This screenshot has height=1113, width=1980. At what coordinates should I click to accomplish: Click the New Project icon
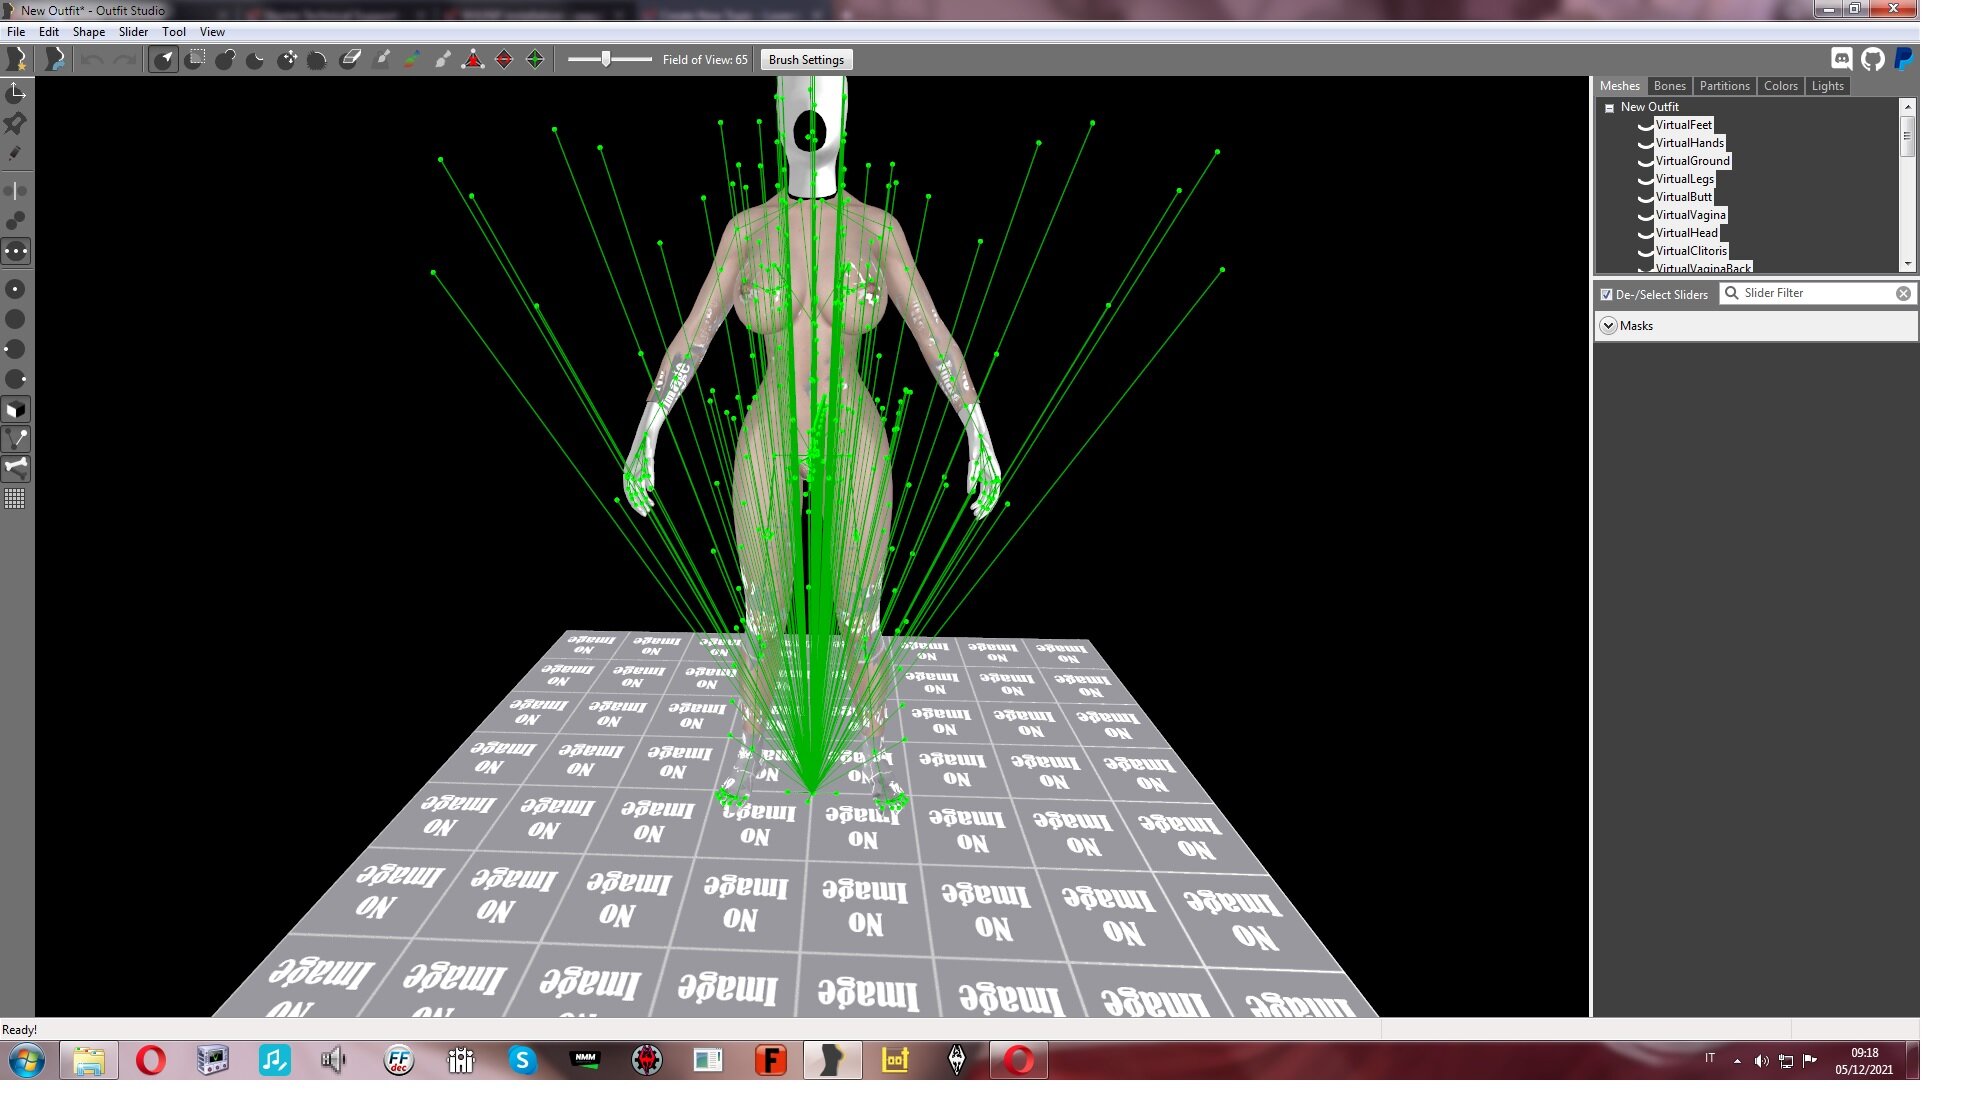tap(16, 59)
